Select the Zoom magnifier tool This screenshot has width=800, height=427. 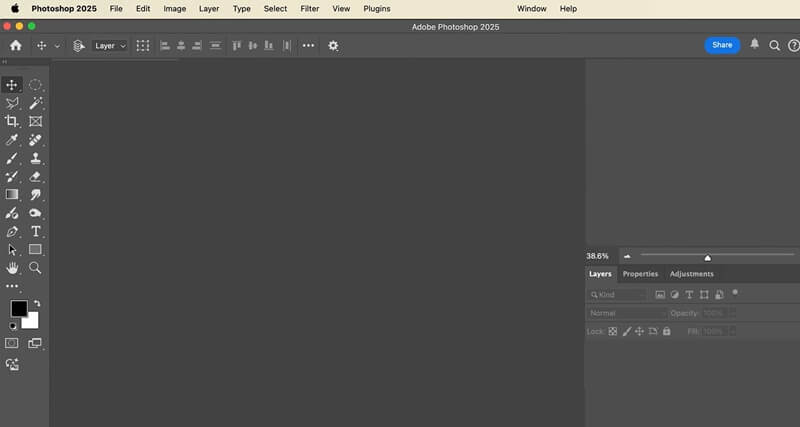(x=35, y=268)
